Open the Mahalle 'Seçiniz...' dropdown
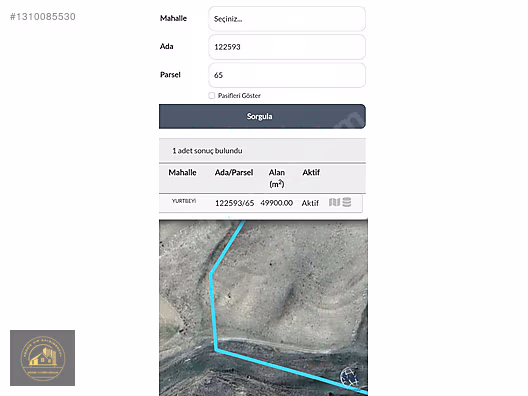The image size is (528, 396). pyautogui.click(x=287, y=19)
